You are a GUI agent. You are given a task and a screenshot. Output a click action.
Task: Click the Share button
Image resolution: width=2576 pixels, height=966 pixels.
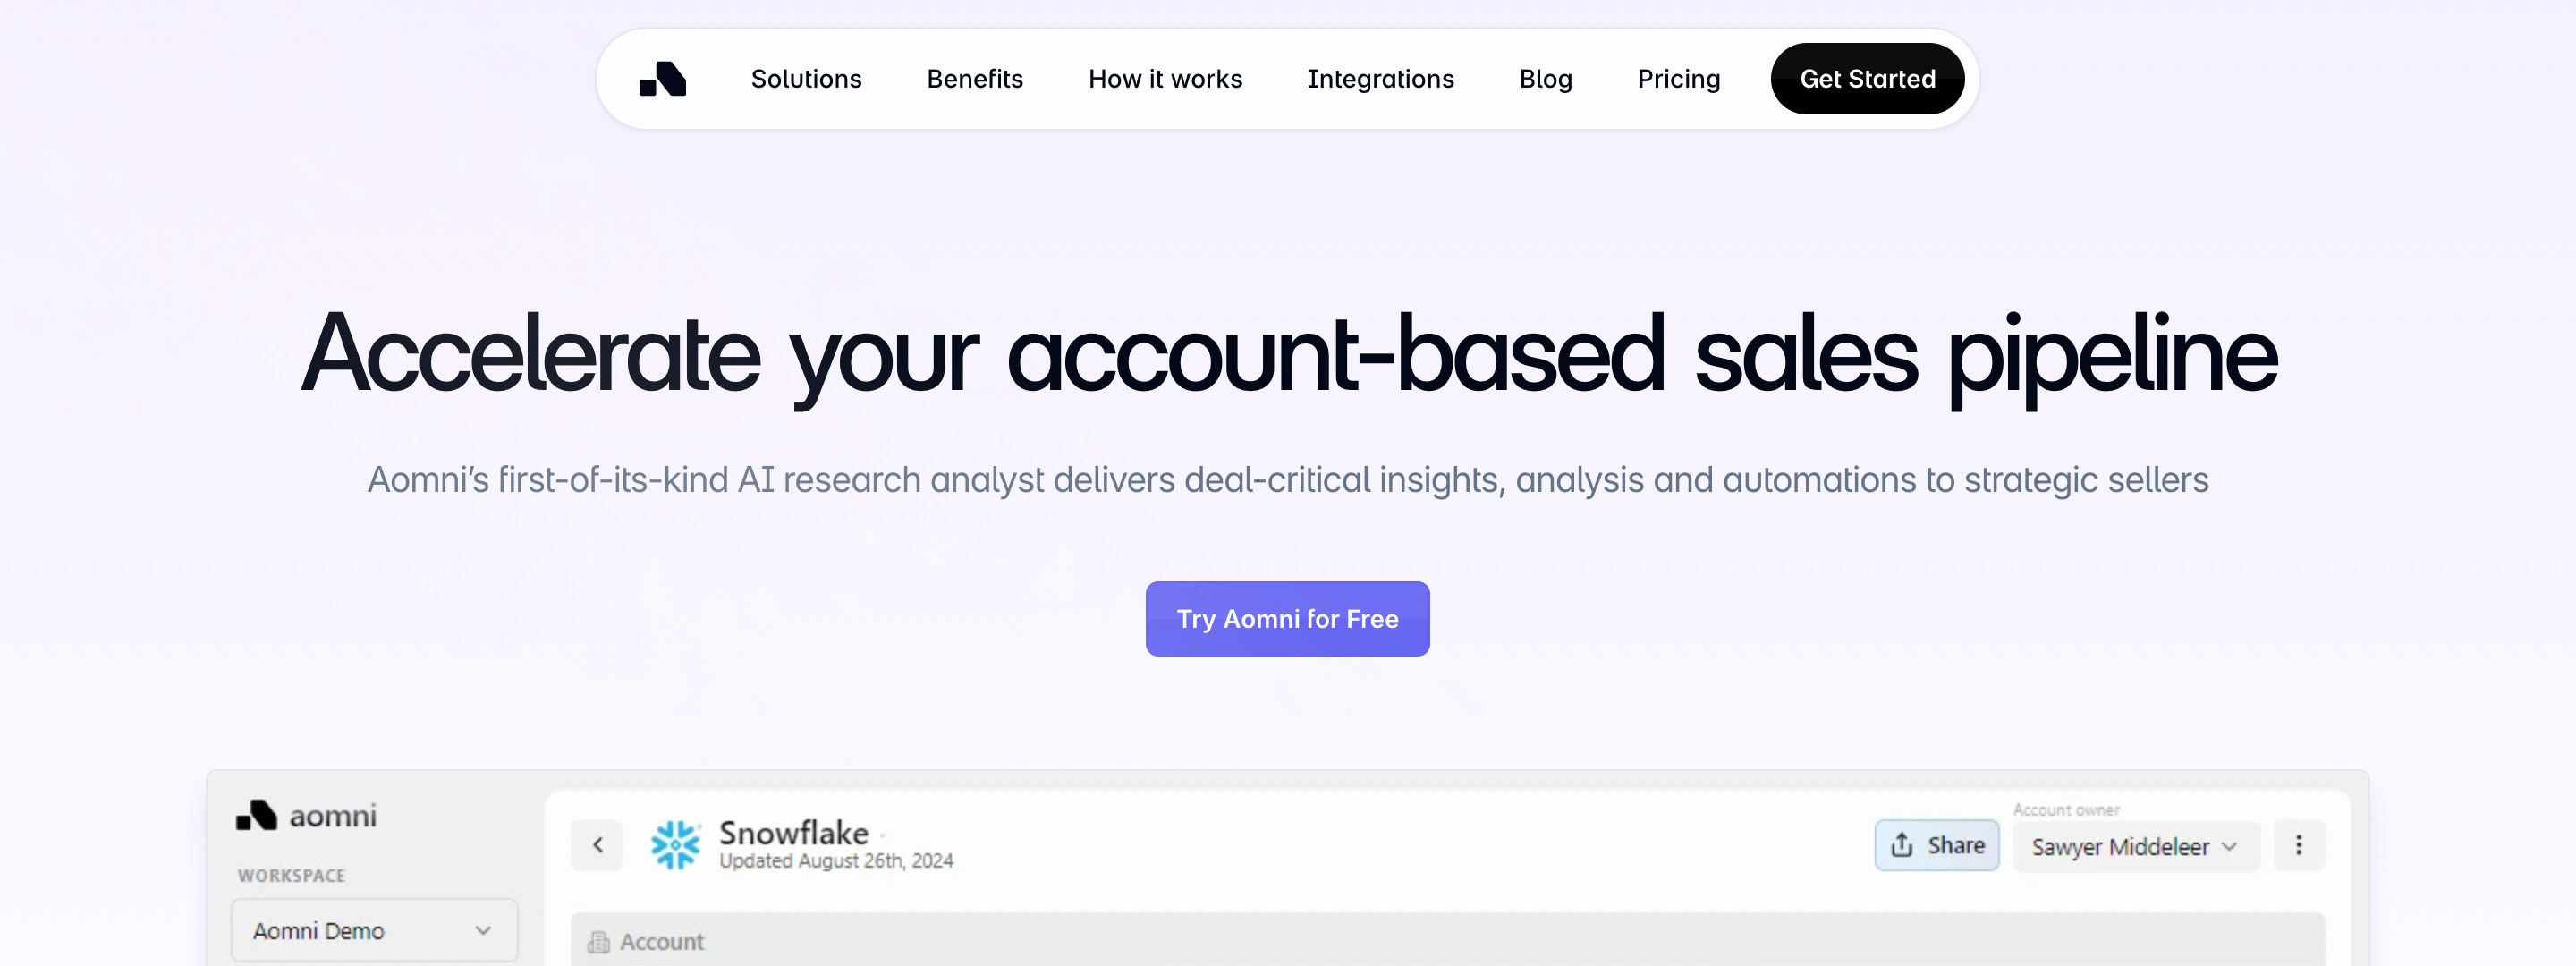1937,845
